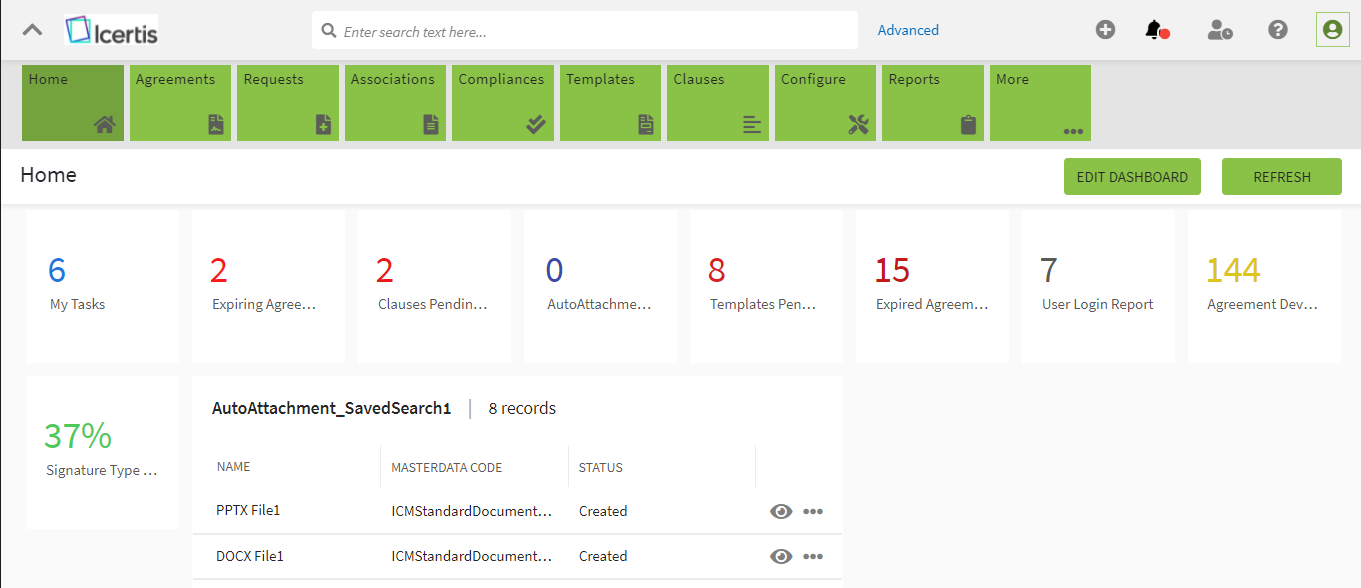Collapse the header with the up chevron

[x=32, y=30]
